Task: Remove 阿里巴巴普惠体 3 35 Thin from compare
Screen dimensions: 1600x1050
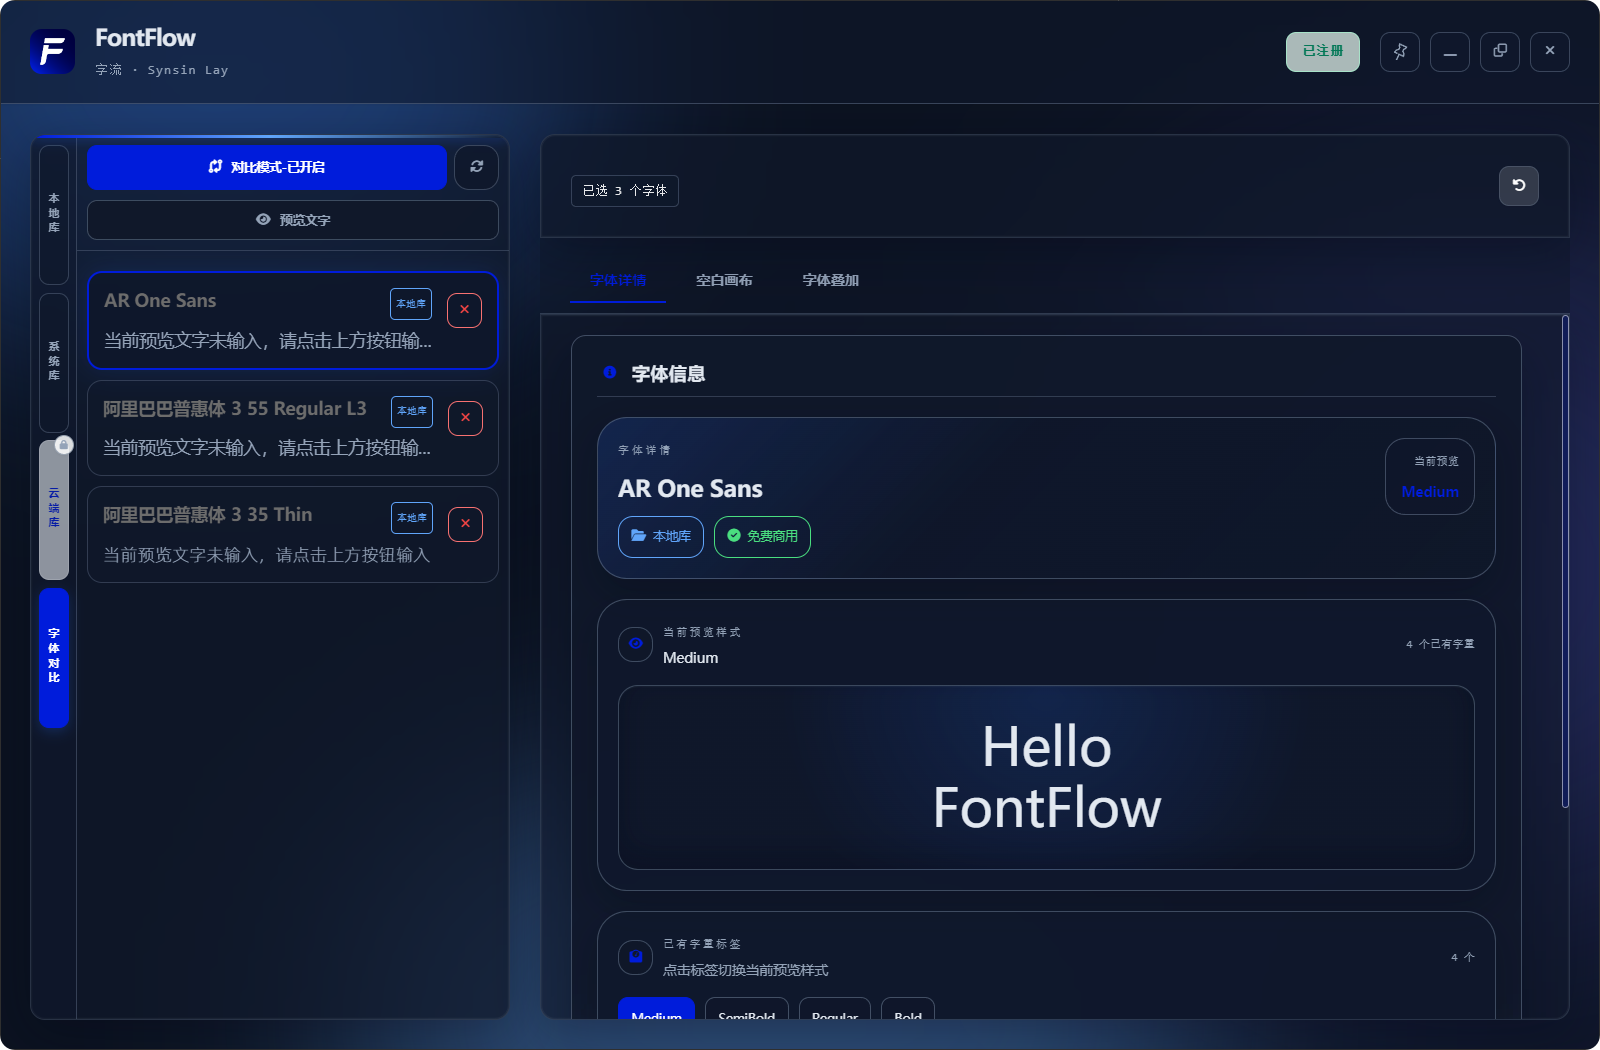Action: click(x=465, y=524)
